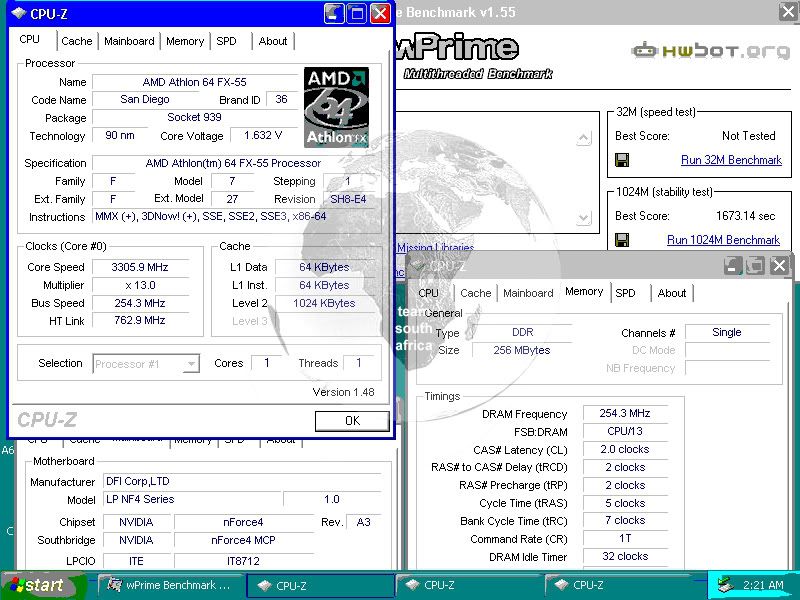The image size is (800, 600).
Task: Click the Threads value field
Action: click(x=359, y=363)
